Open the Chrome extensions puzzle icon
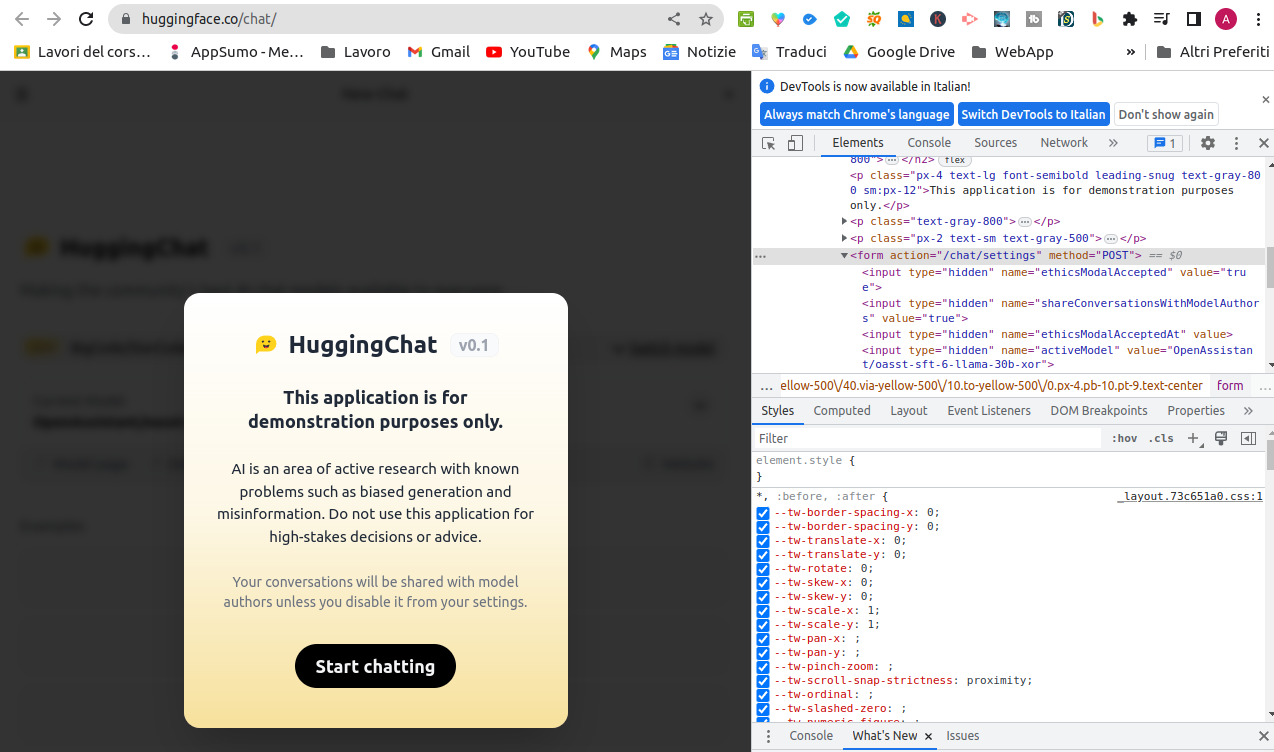This screenshot has height=752, width=1274. pyautogui.click(x=1129, y=20)
